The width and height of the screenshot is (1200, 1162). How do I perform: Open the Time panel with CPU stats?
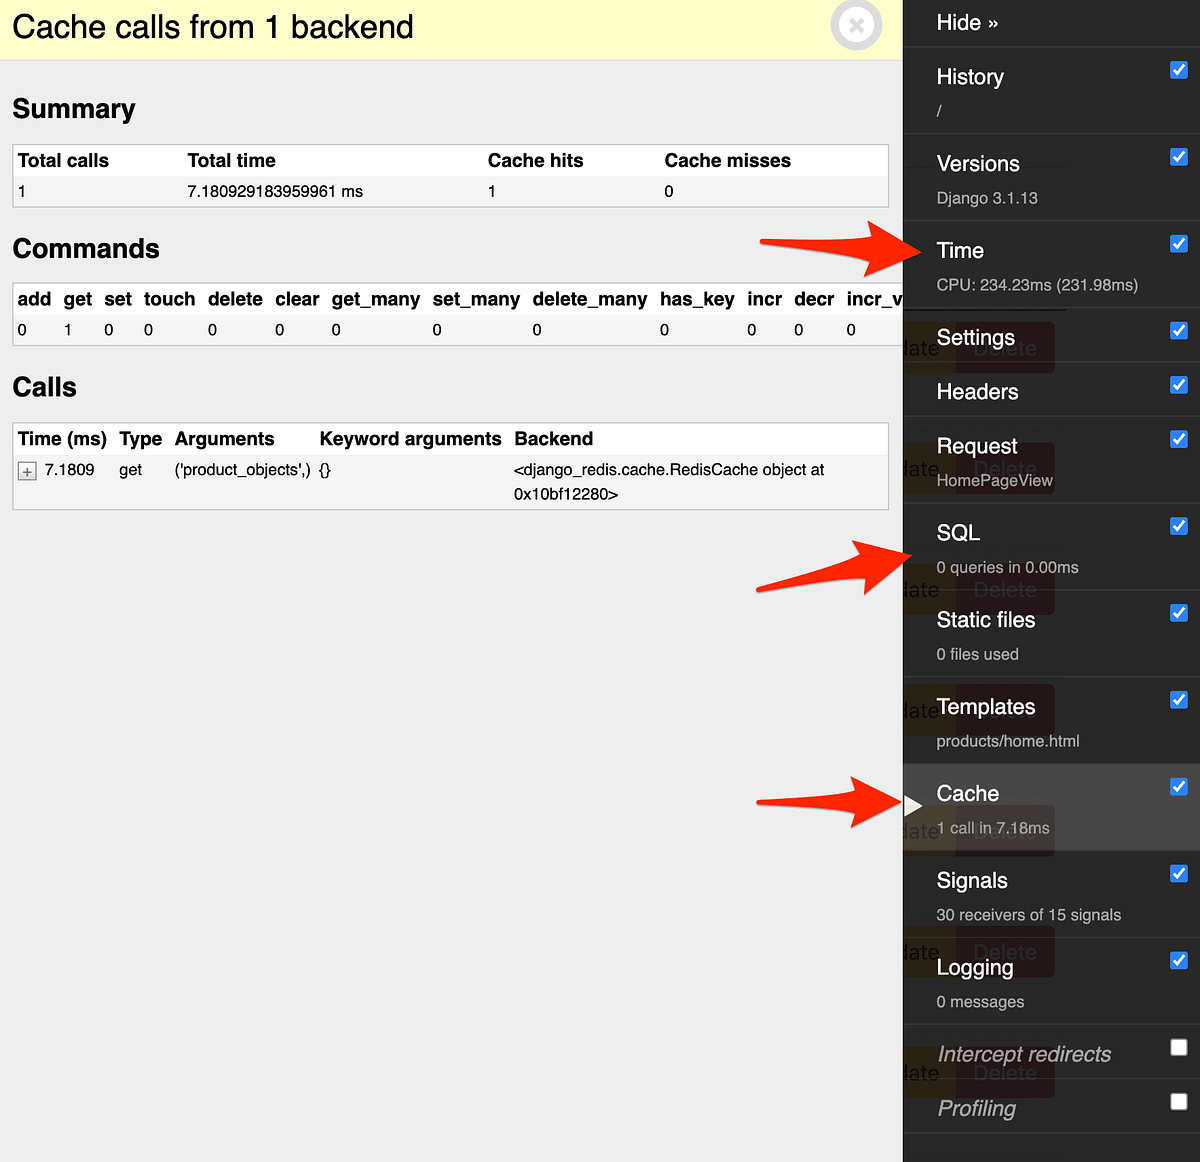click(960, 250)
